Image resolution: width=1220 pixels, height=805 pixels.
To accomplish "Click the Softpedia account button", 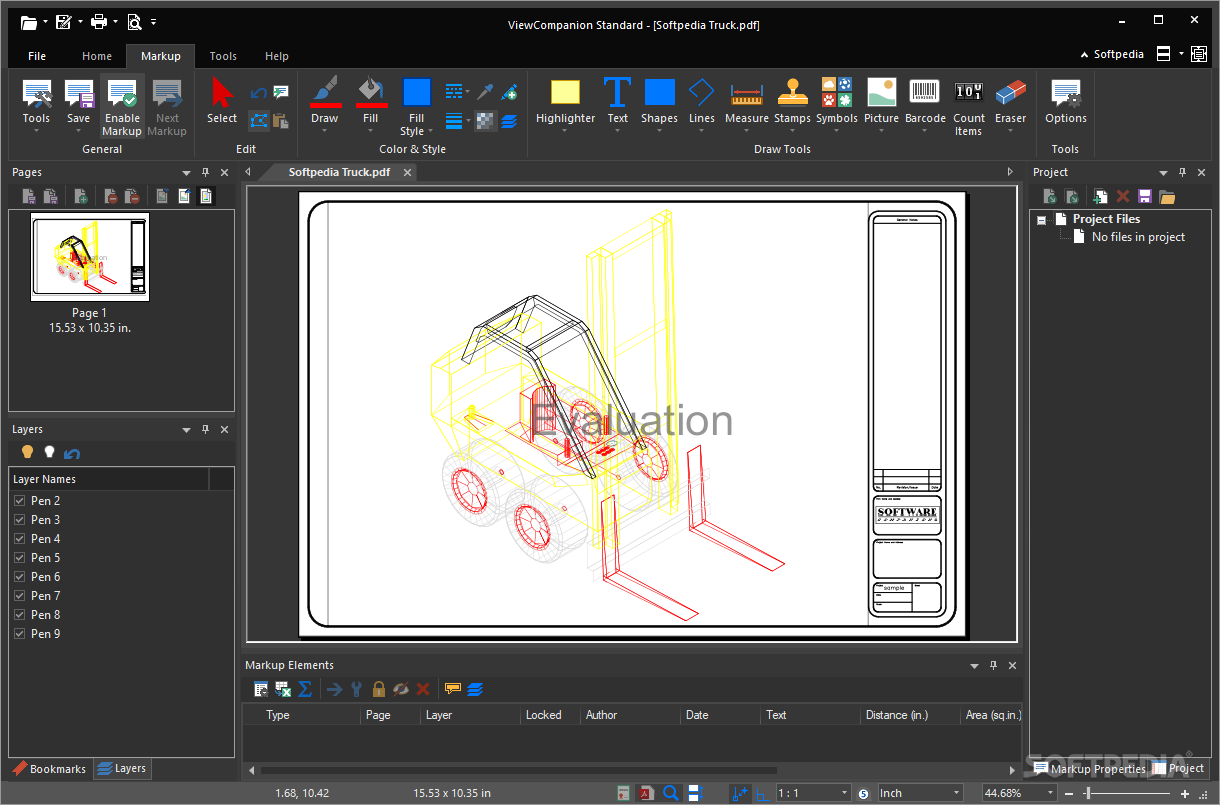I will click(x=1112, y=54).
